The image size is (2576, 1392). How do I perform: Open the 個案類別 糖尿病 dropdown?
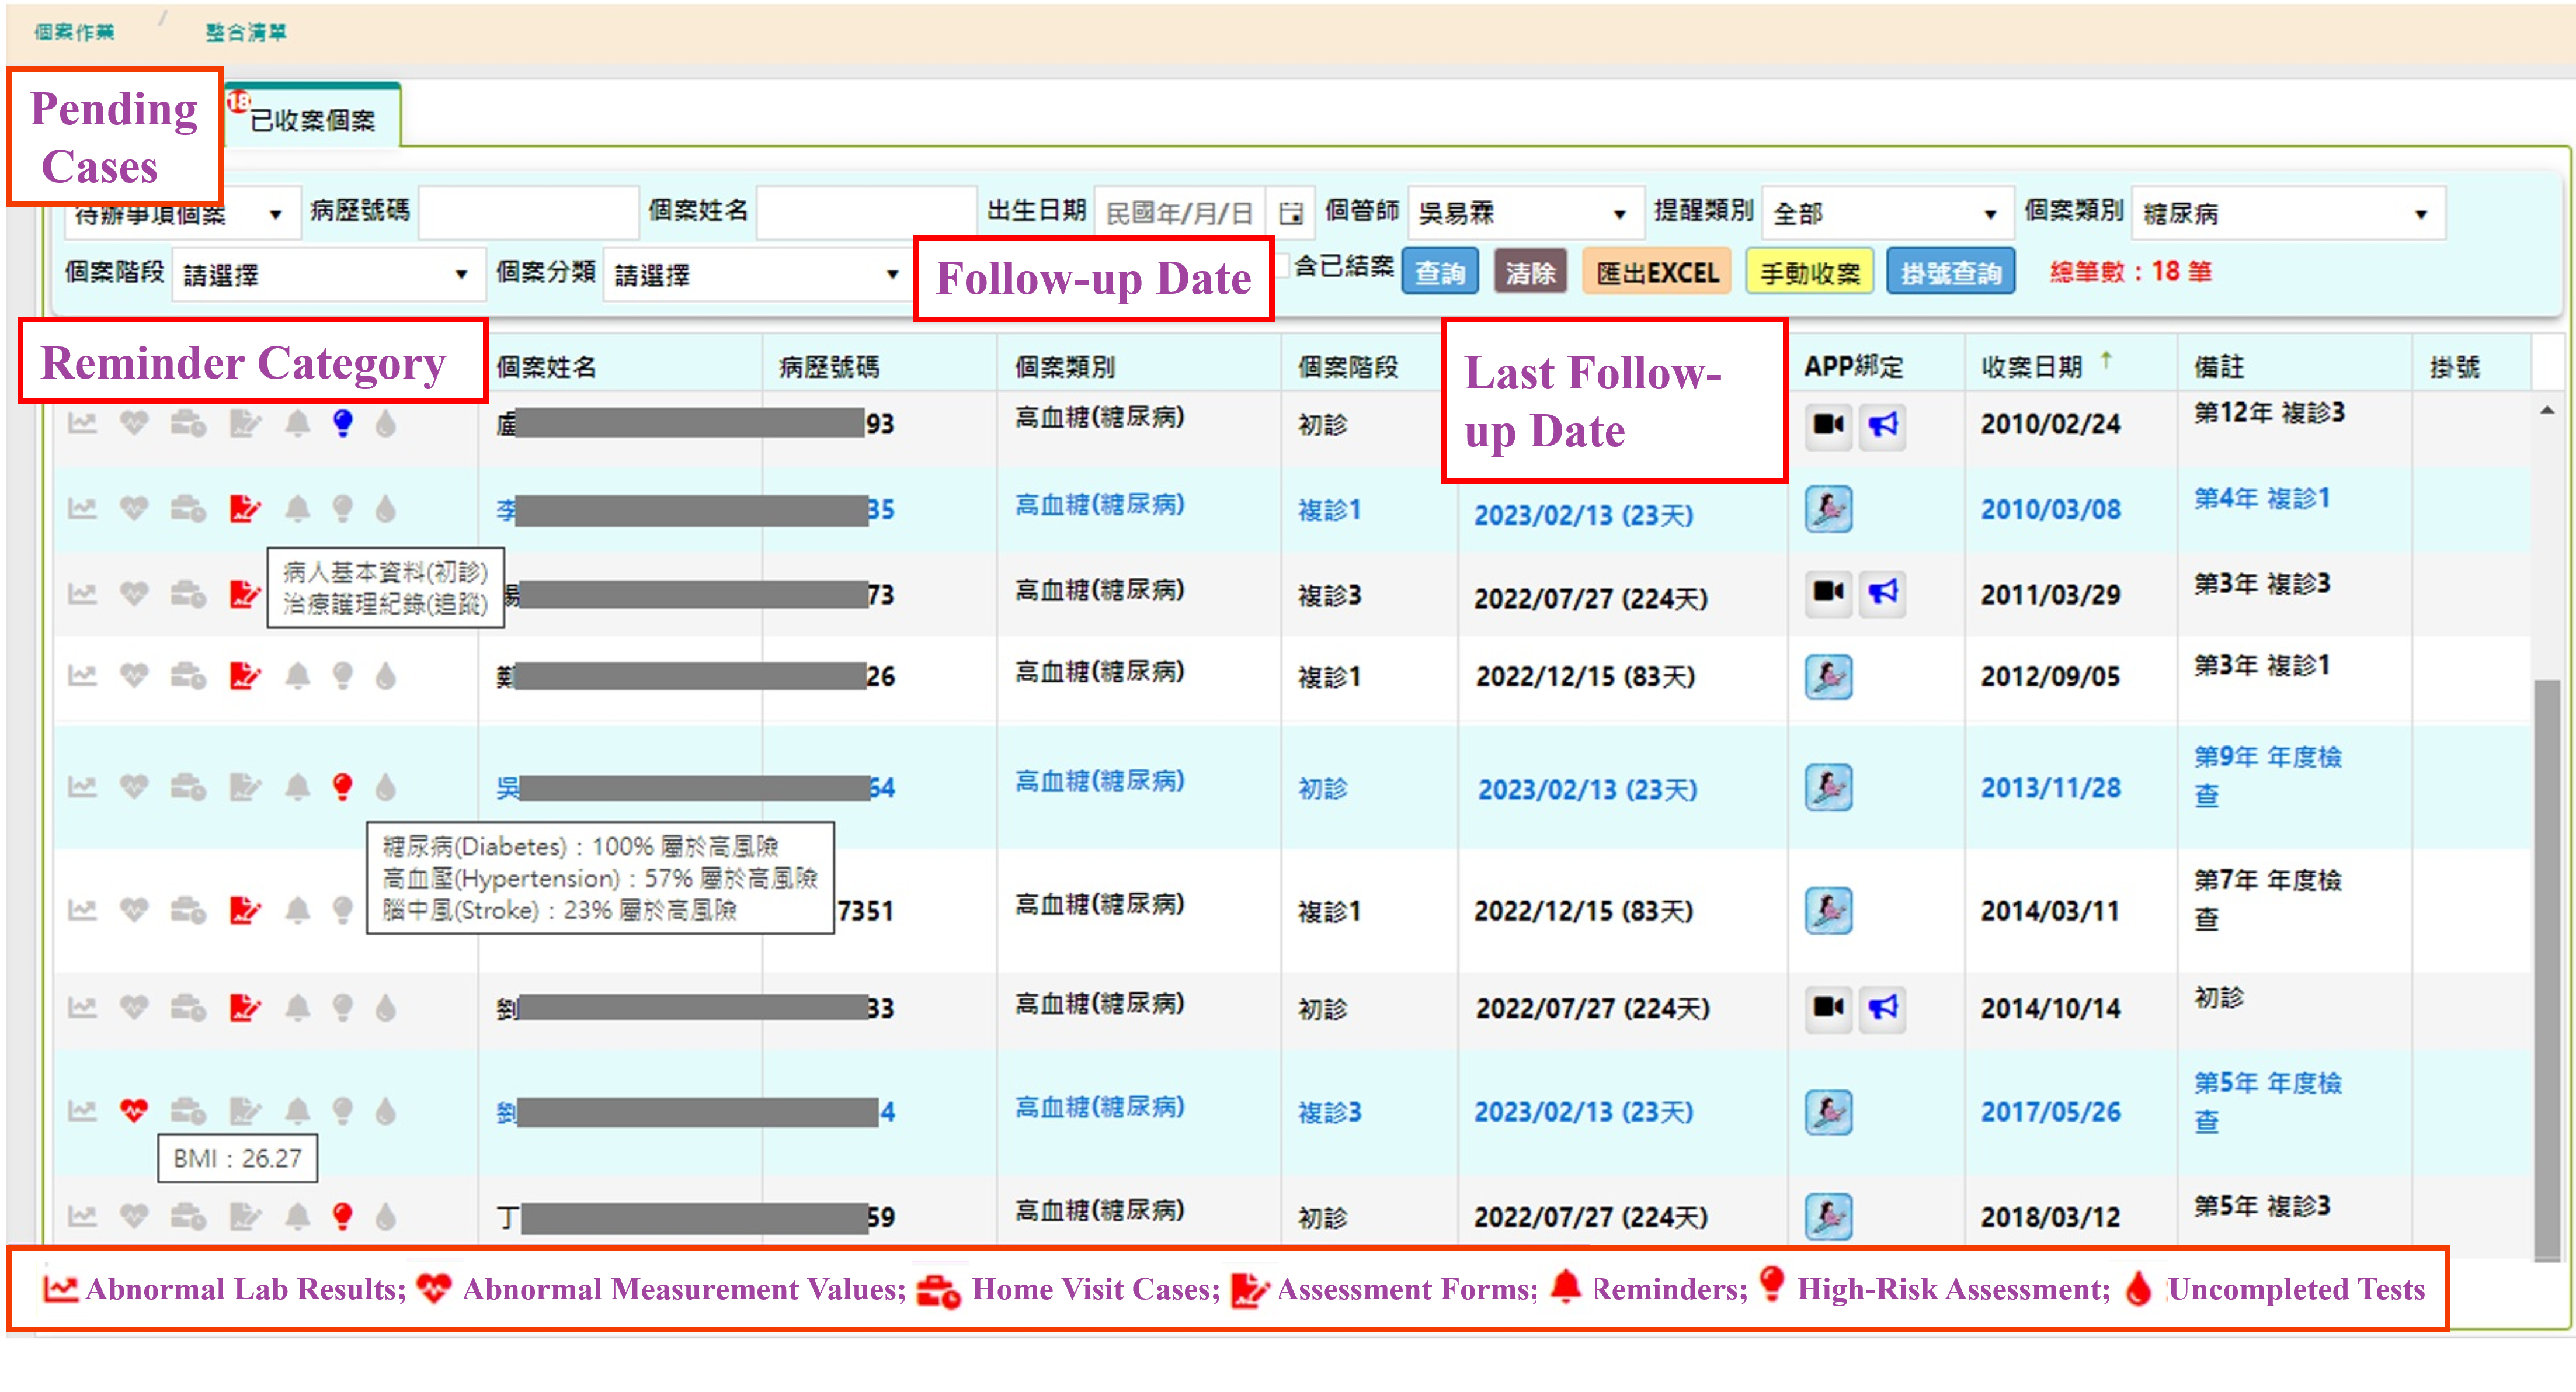coord(2289,213)
